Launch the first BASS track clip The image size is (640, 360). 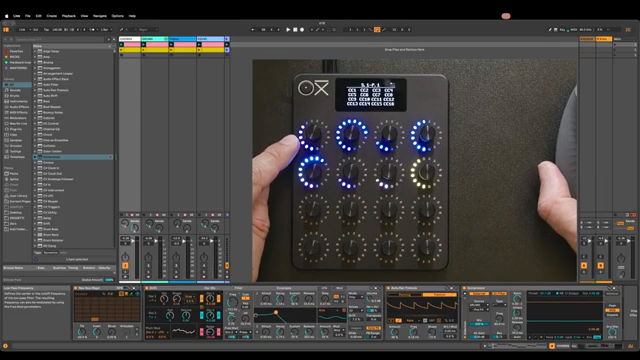click(x=171, y=44)
